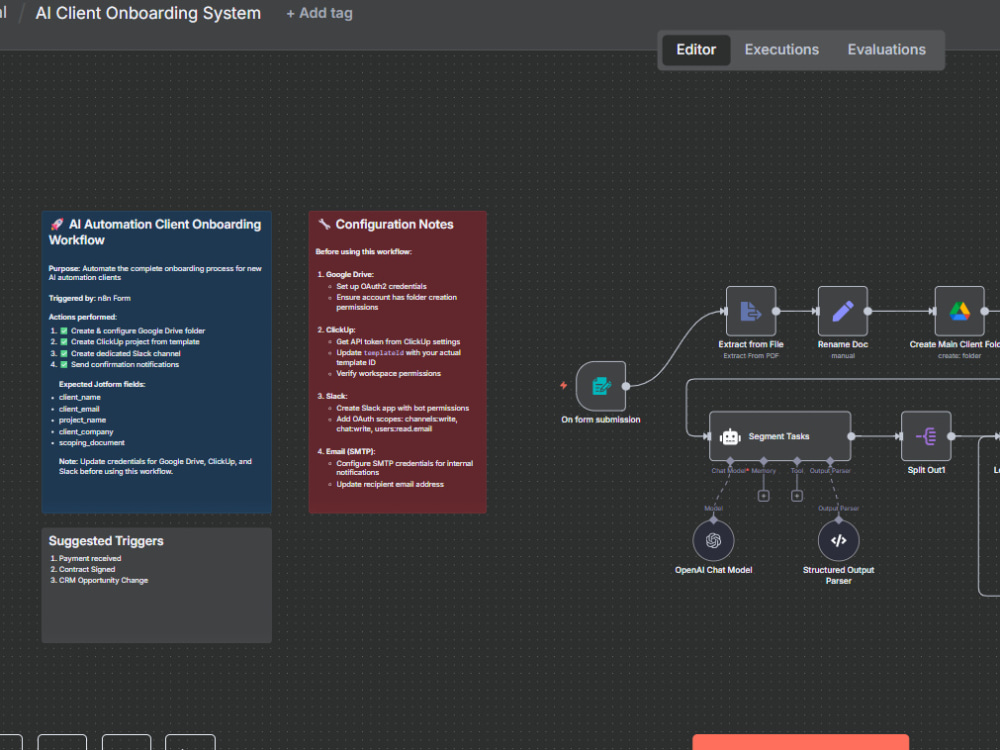This screenshot has width=1000, height=750.
Task: Click the Create ClickUp project from template checkbox
Action: 64,342
